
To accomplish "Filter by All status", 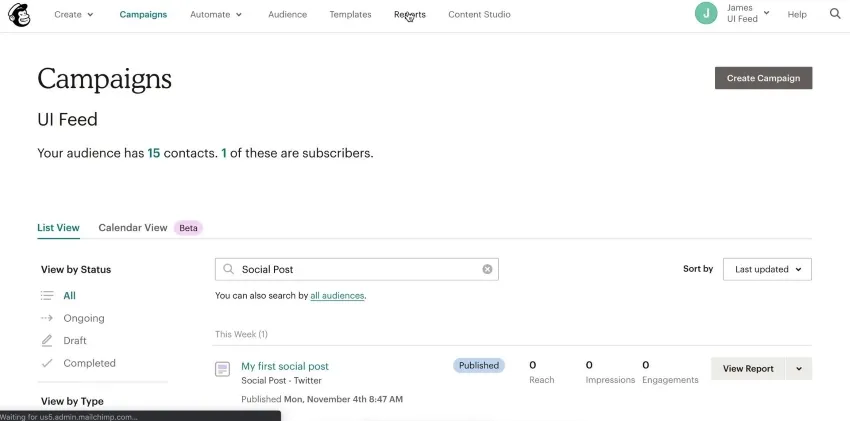I will coord(69,296).
